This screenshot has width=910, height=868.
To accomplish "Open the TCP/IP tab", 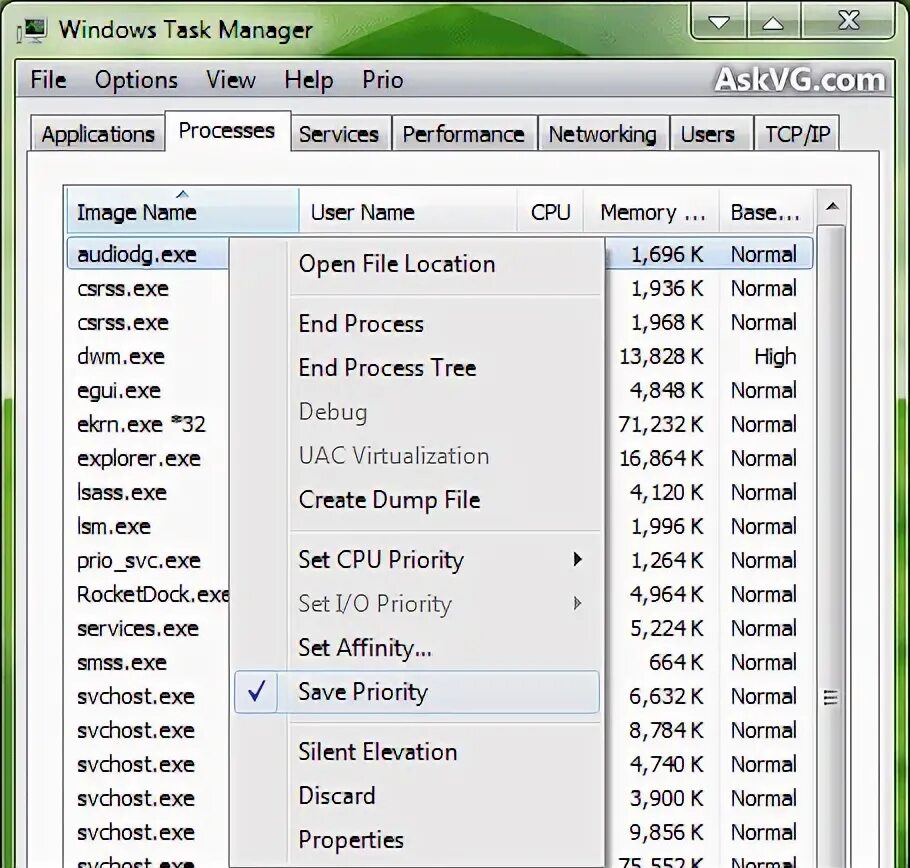I will [x=797, y=134].
